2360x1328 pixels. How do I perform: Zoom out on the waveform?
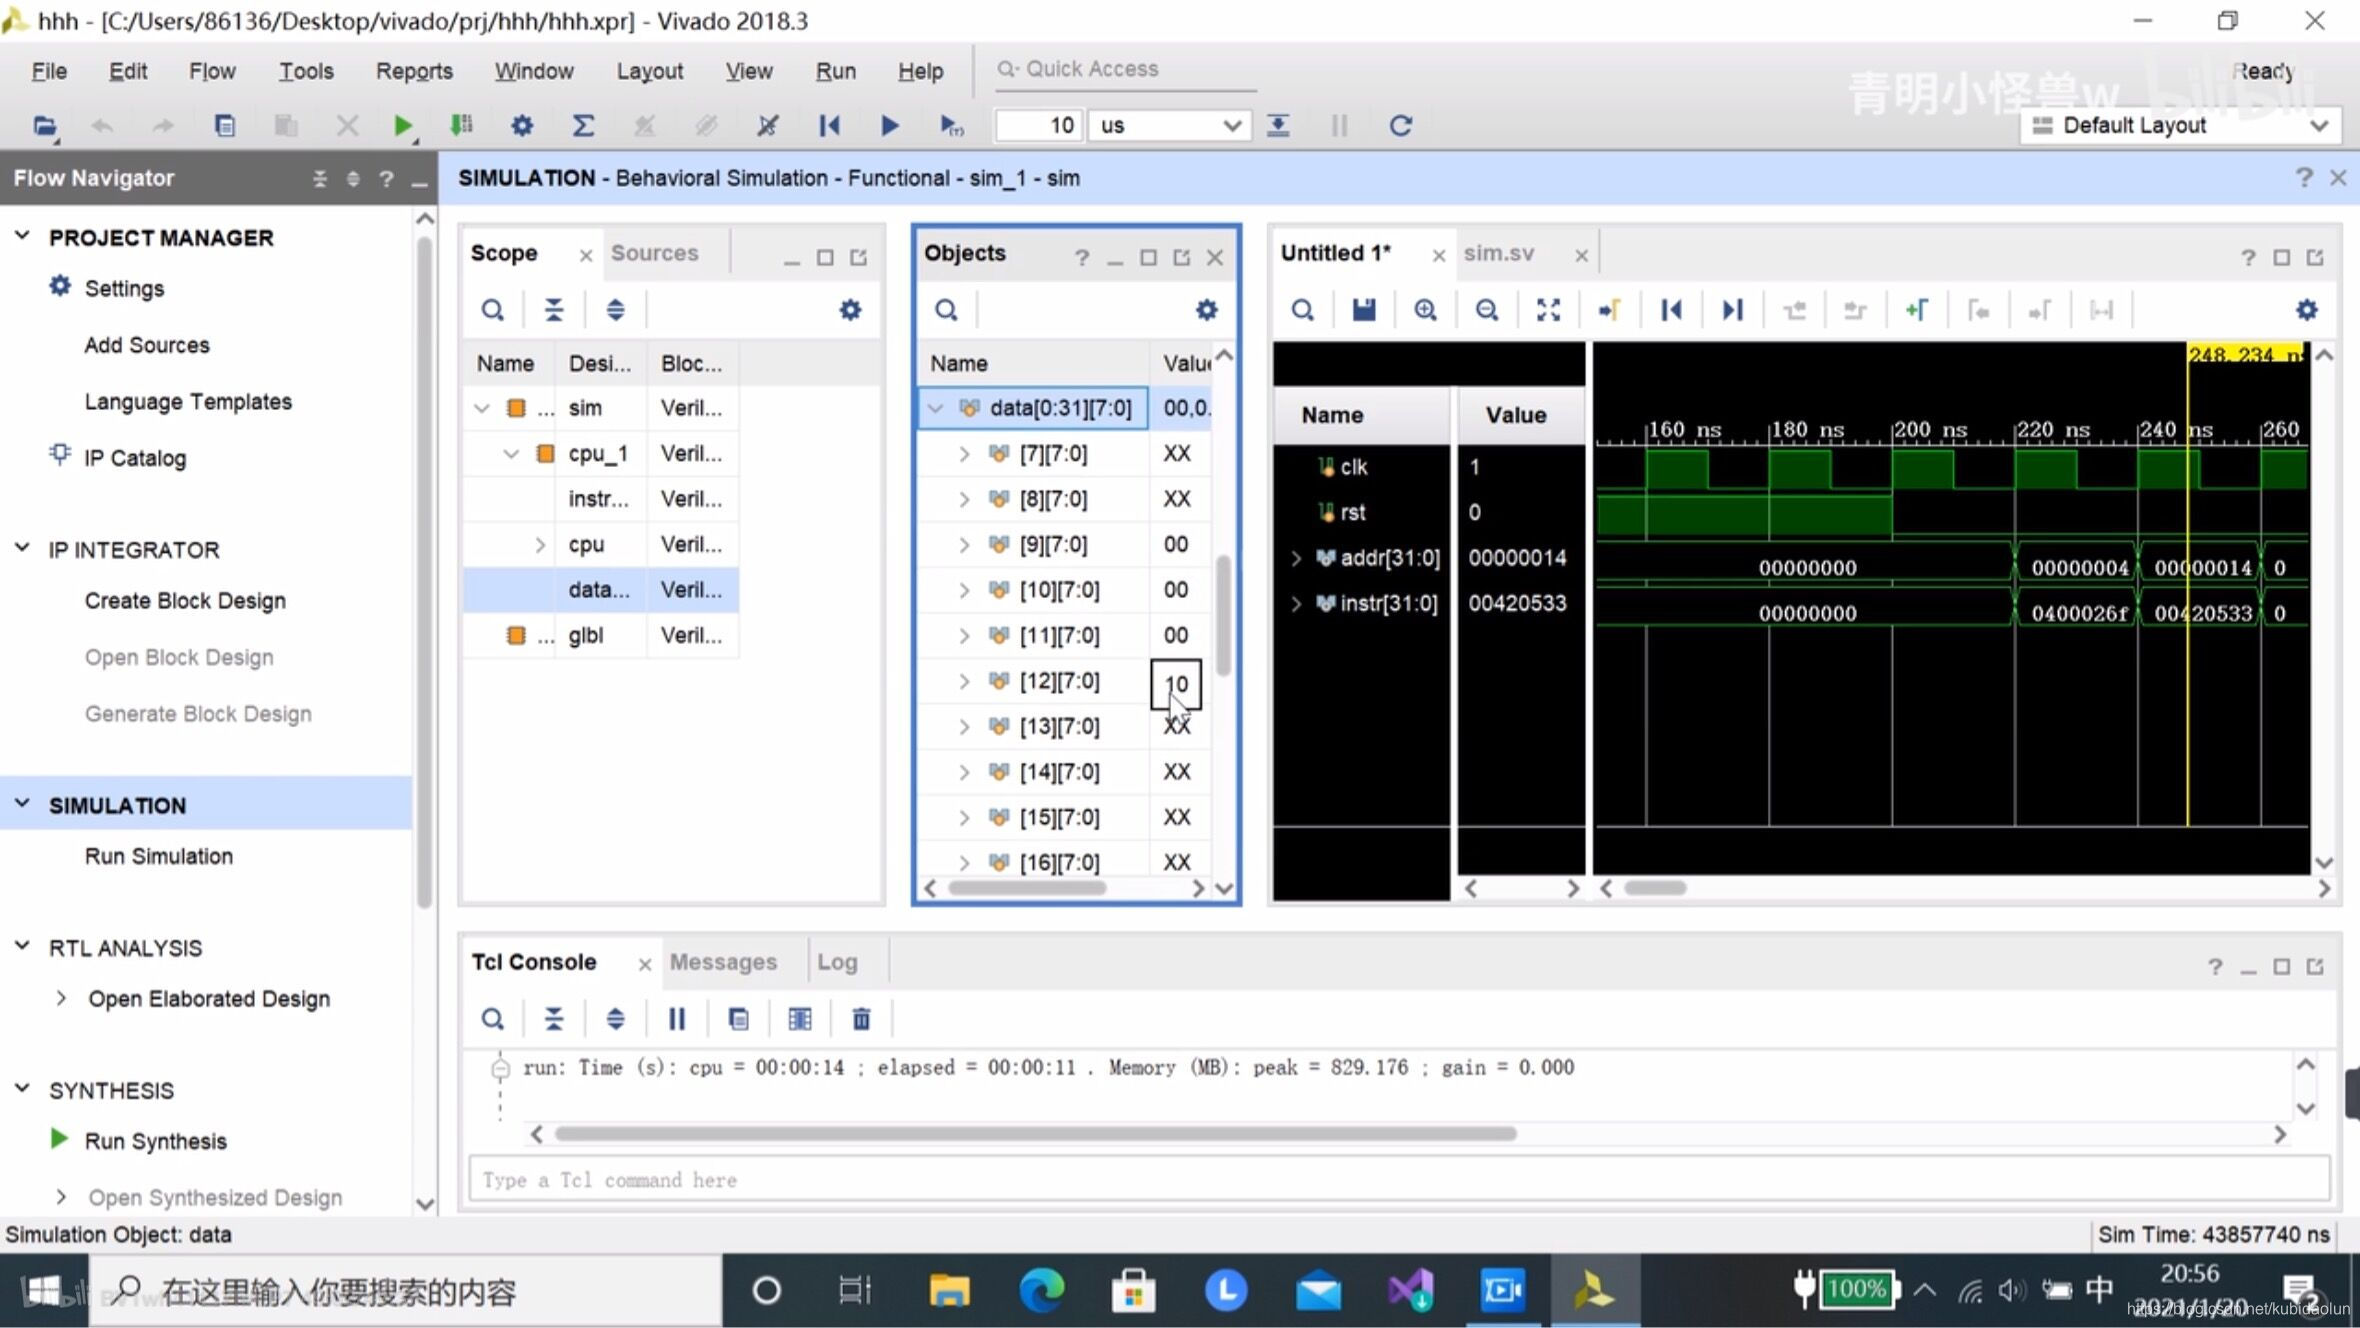click(x=1487, y=310)
